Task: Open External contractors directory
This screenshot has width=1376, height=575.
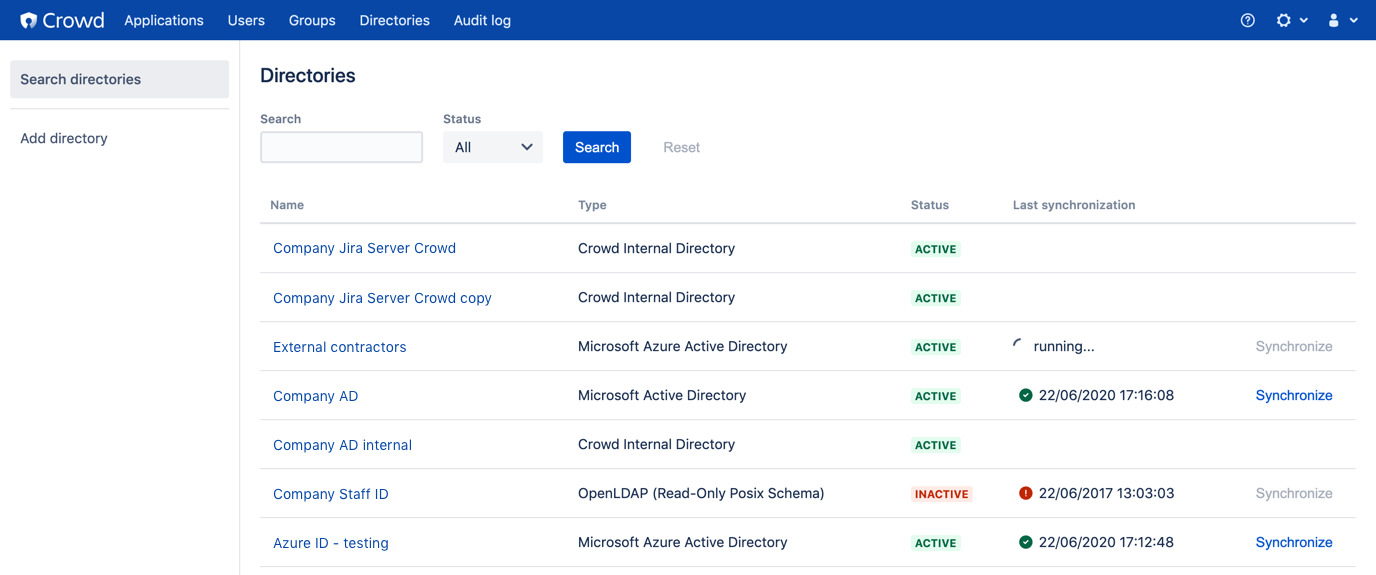Action: 340,347
